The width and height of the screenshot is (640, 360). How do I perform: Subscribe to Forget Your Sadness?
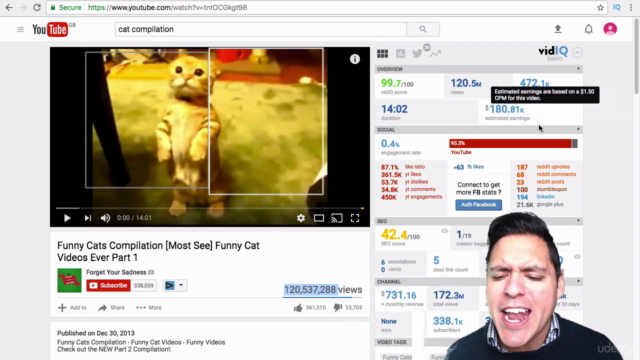(x=108, y=285)
